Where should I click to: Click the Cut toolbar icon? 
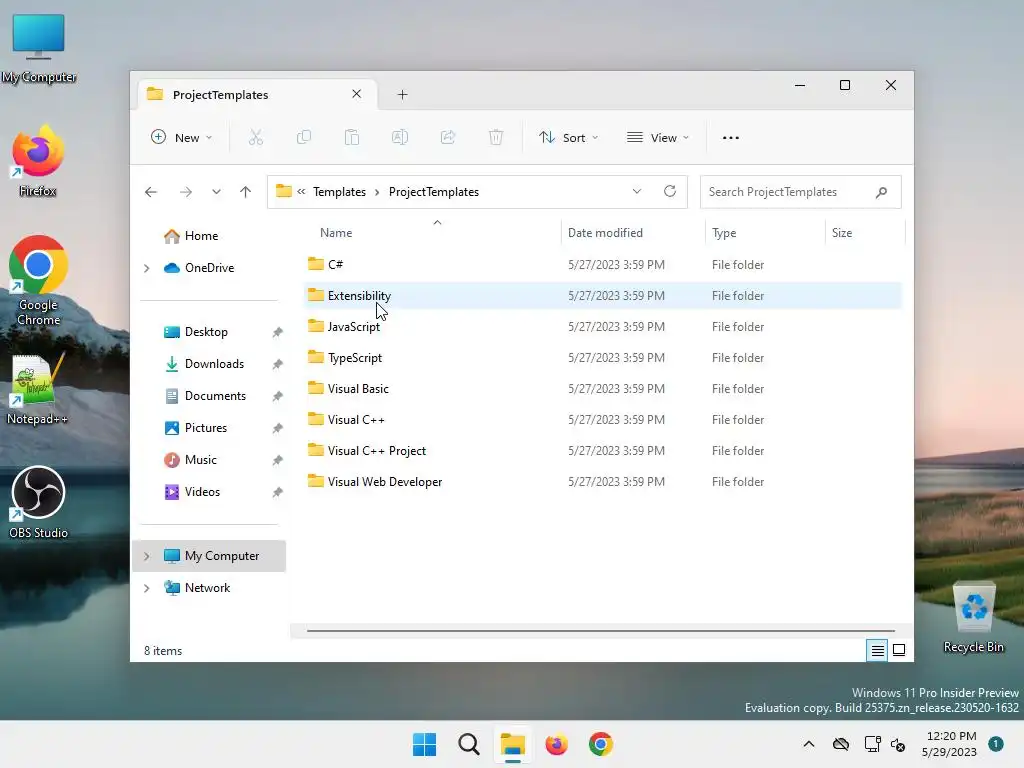tap(256, 138)
